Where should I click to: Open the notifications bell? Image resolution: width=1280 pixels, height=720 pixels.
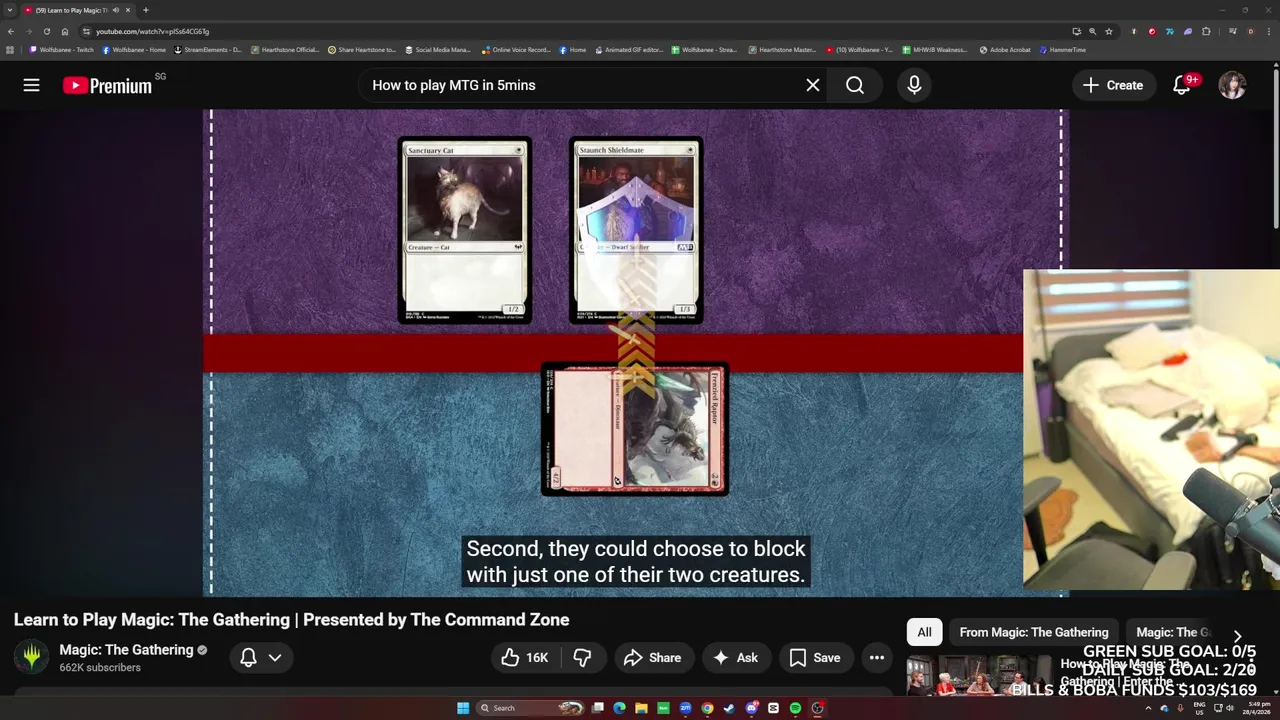pos(1182,85)
